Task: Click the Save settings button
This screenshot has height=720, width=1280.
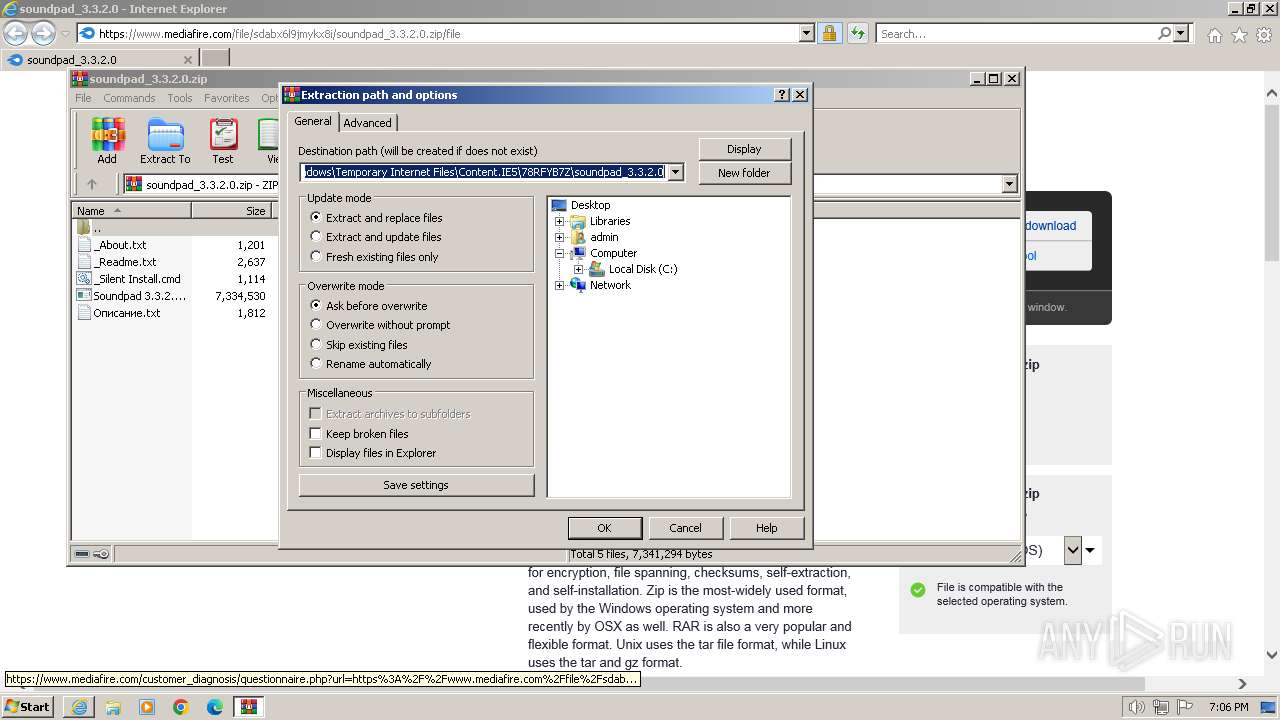Action: click(416, 485)
